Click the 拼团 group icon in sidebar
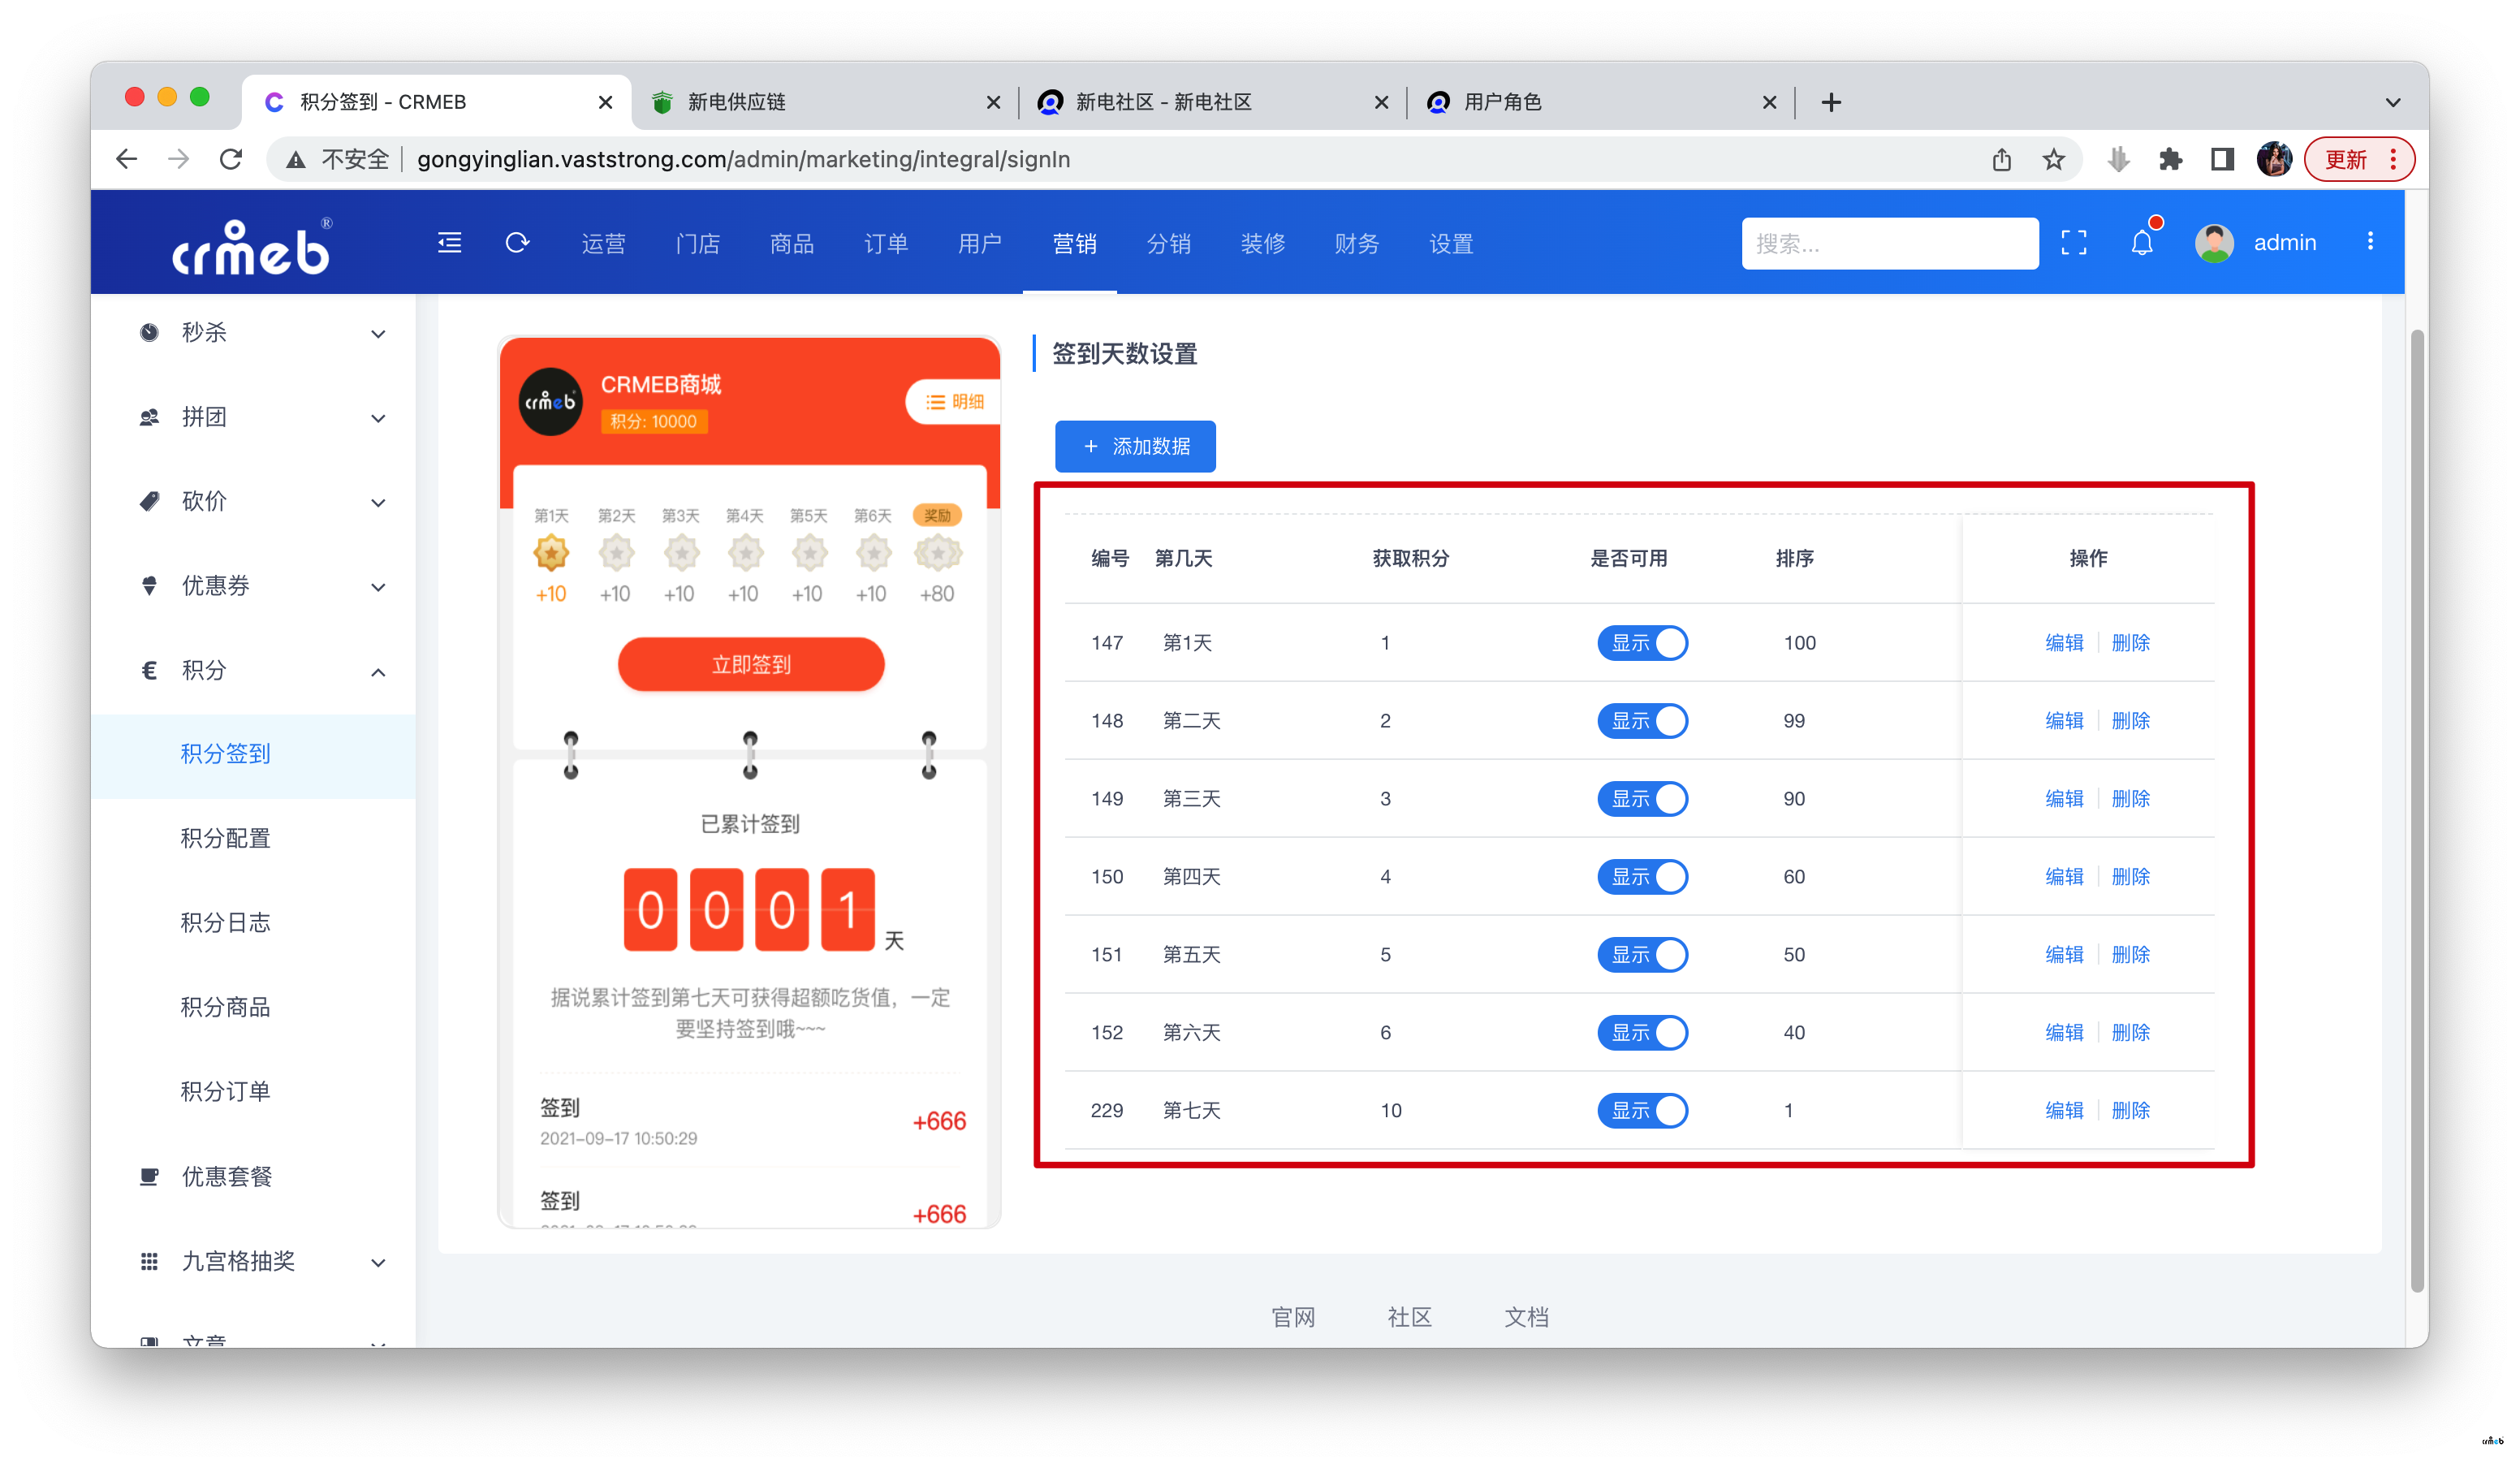Image resolution: width=2520 pixels, height=1468 pixels. click(x=149, y=417)
